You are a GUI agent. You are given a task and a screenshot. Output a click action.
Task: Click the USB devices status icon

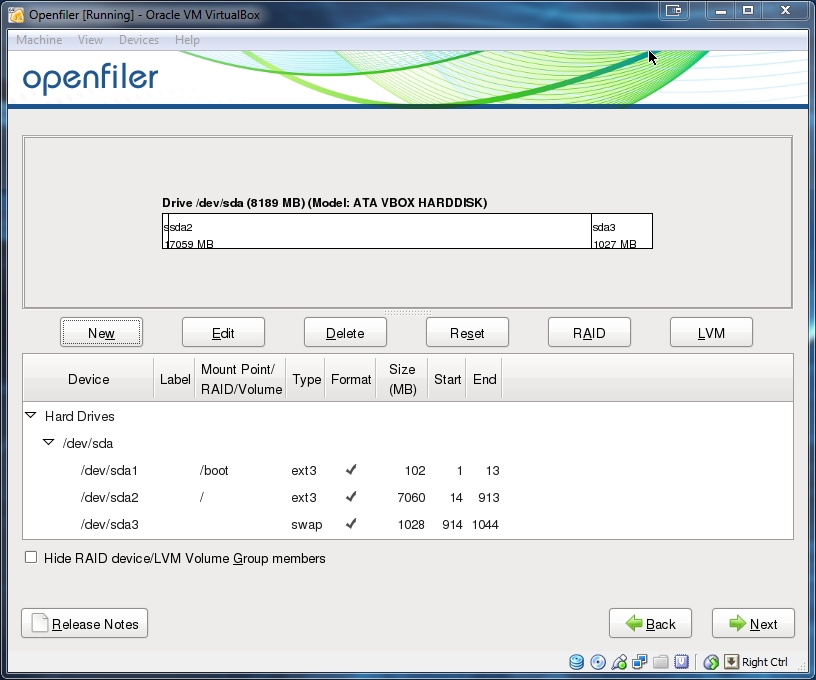click(x=619, y=662)
